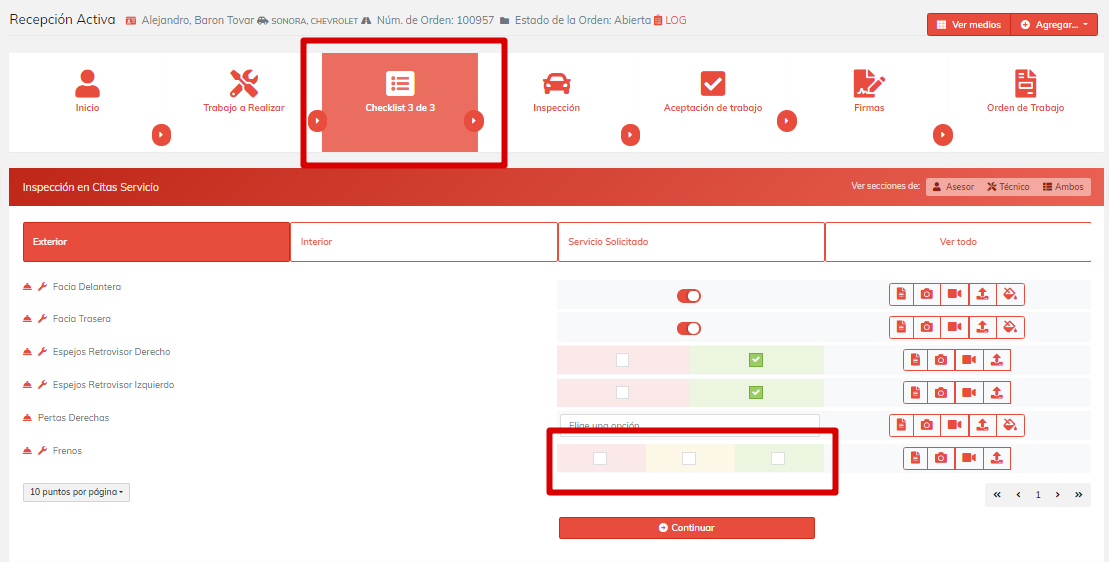Open the 10 puntos por página dropdown

point(76,492)
